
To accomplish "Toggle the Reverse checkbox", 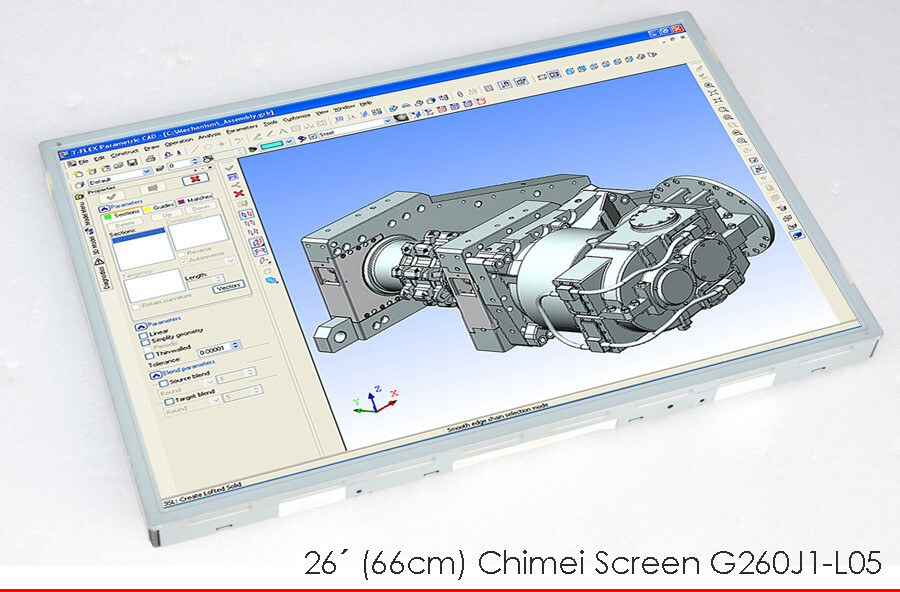I will tap(181, 253).
